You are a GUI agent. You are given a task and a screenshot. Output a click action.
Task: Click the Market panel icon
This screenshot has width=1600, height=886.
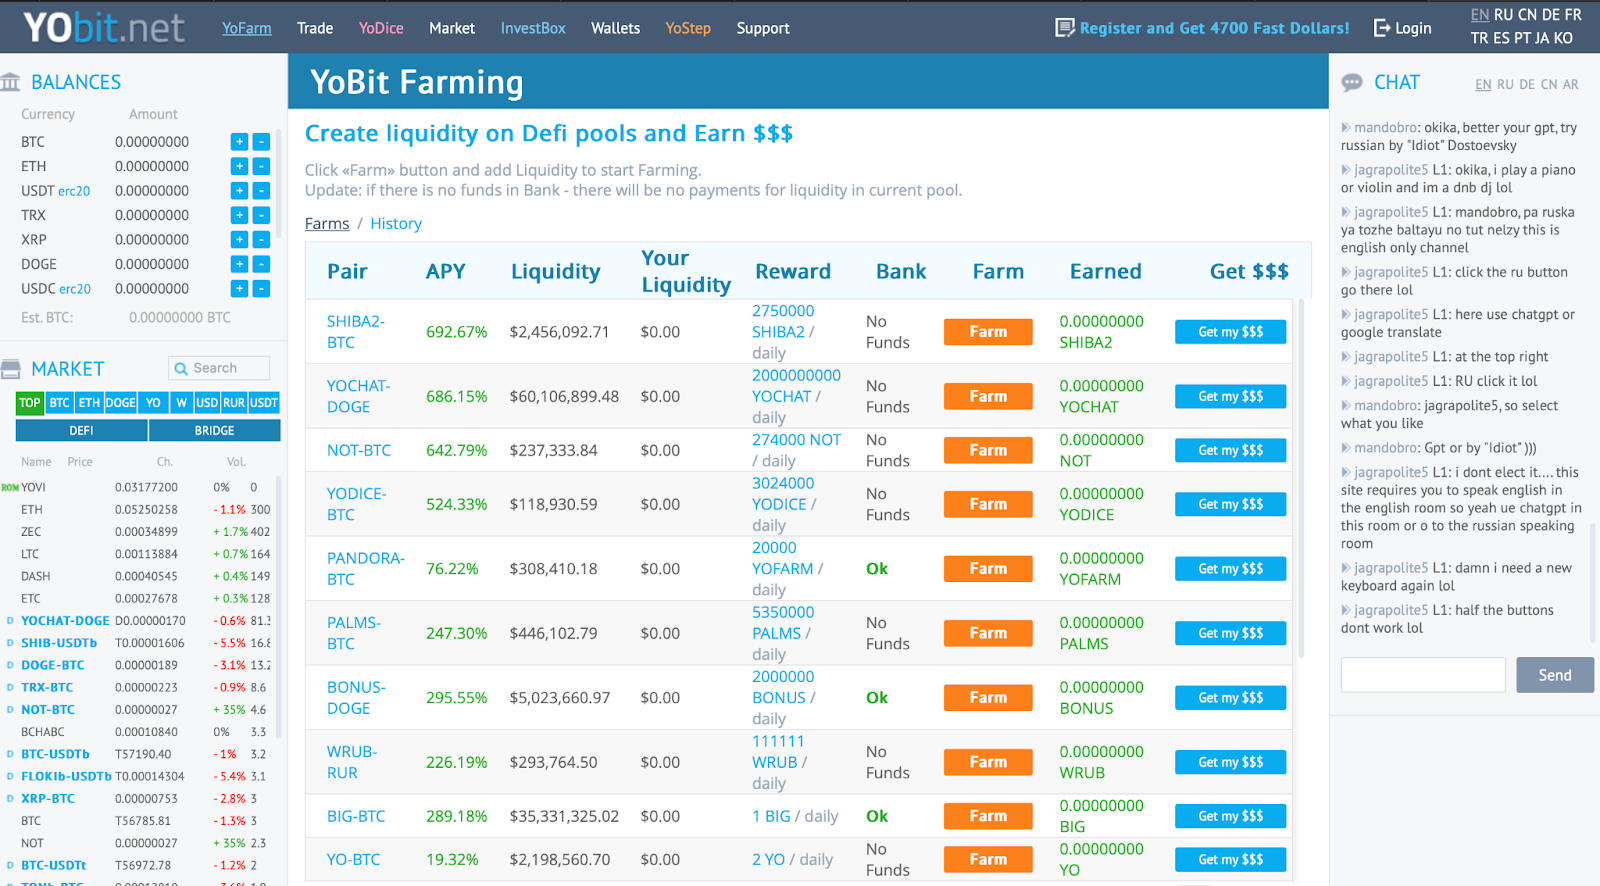(11, 369)
